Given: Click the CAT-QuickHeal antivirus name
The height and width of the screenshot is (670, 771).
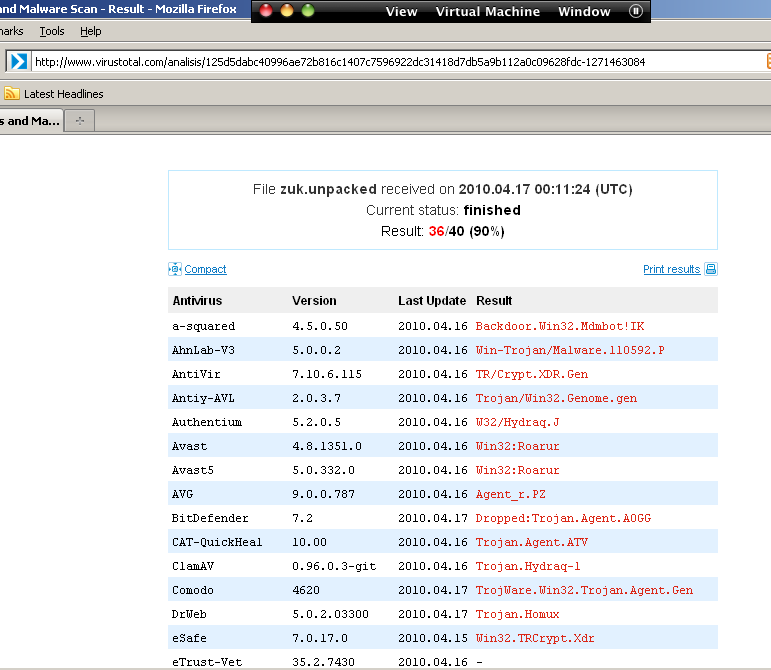Looking at the screenshot, I should [217, 542].
